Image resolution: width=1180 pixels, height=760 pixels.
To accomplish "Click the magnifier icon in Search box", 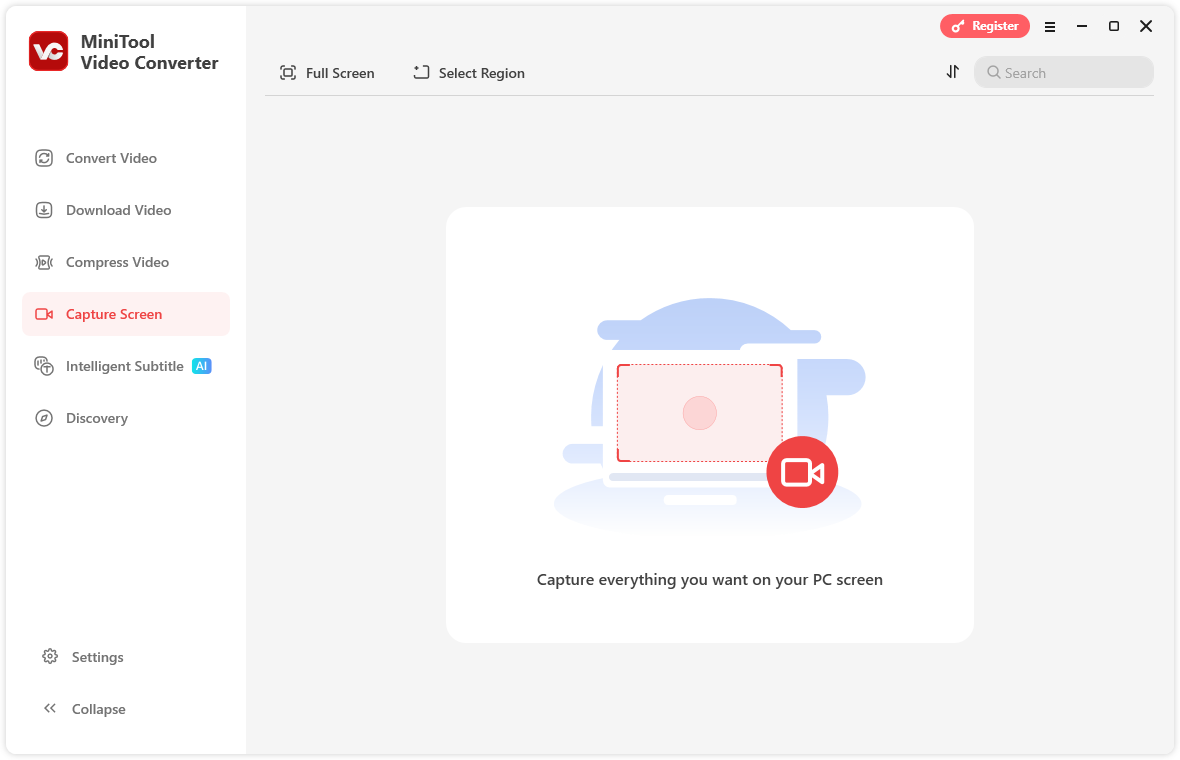I will coord(993,72).
